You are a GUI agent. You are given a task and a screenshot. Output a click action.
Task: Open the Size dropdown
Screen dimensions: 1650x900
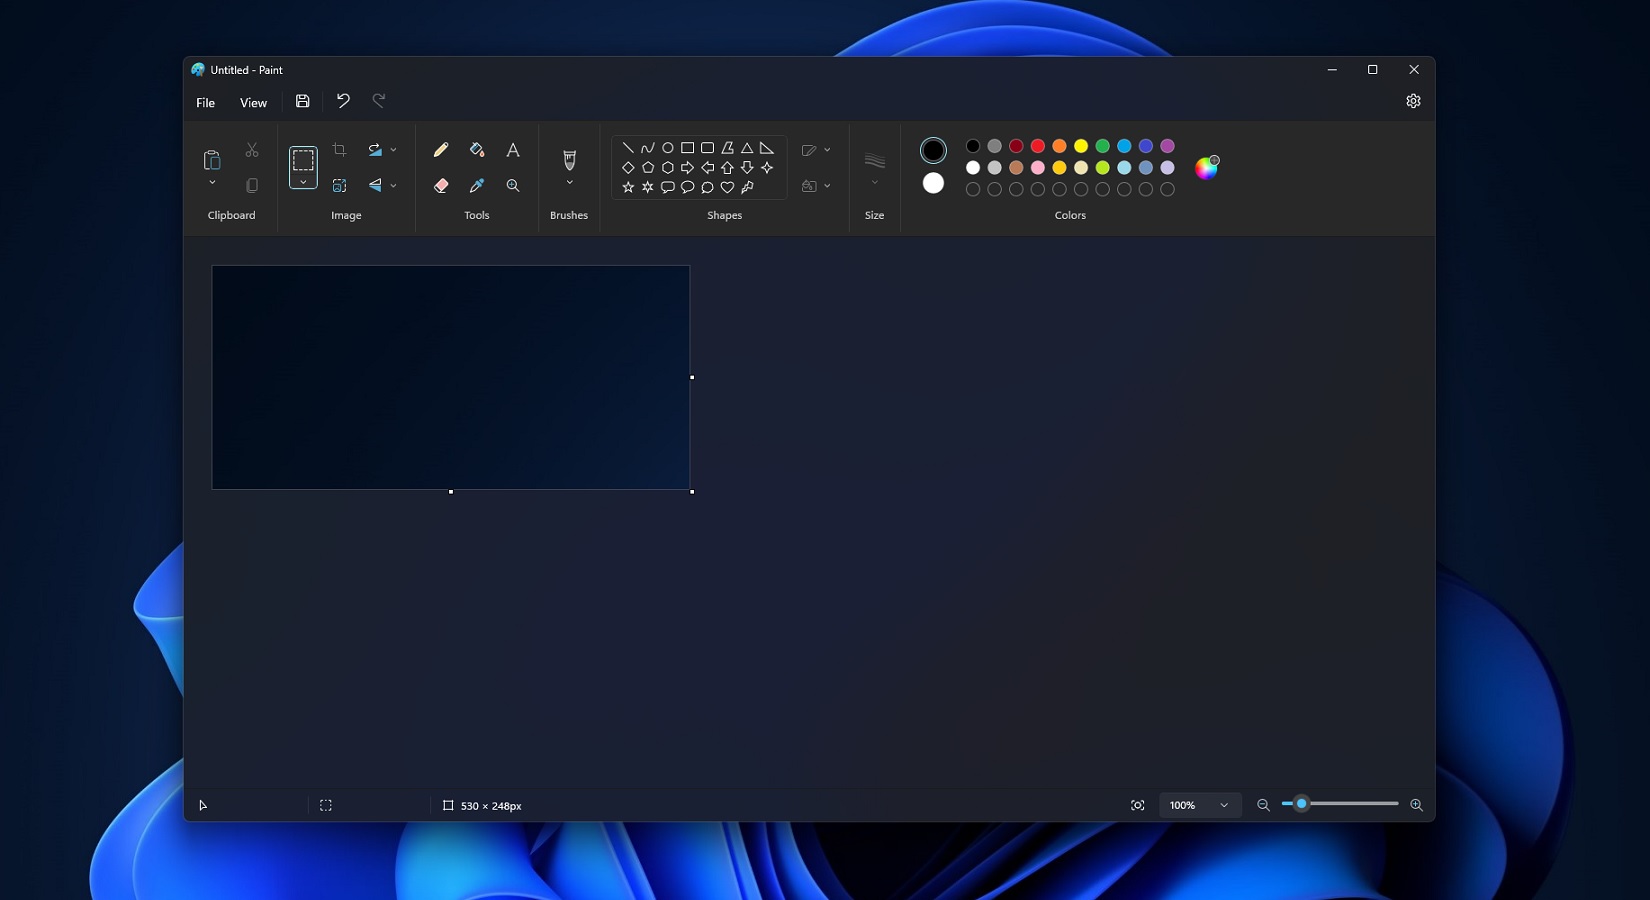point(874,182)
